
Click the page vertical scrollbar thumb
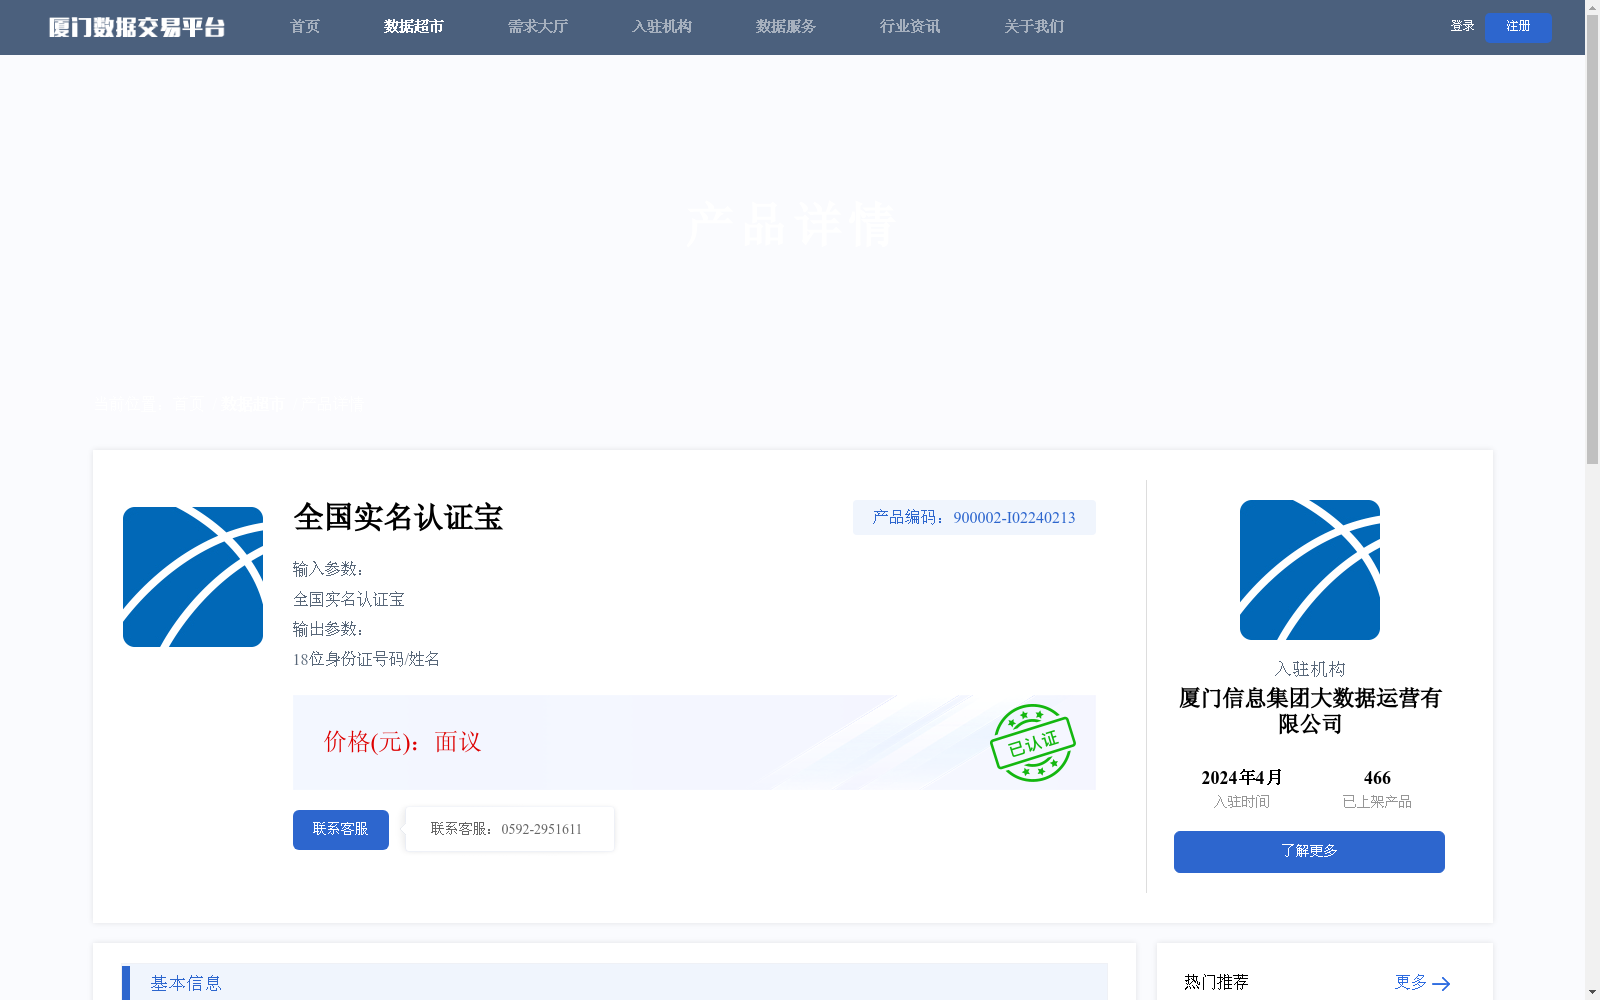click(1592, 240)
